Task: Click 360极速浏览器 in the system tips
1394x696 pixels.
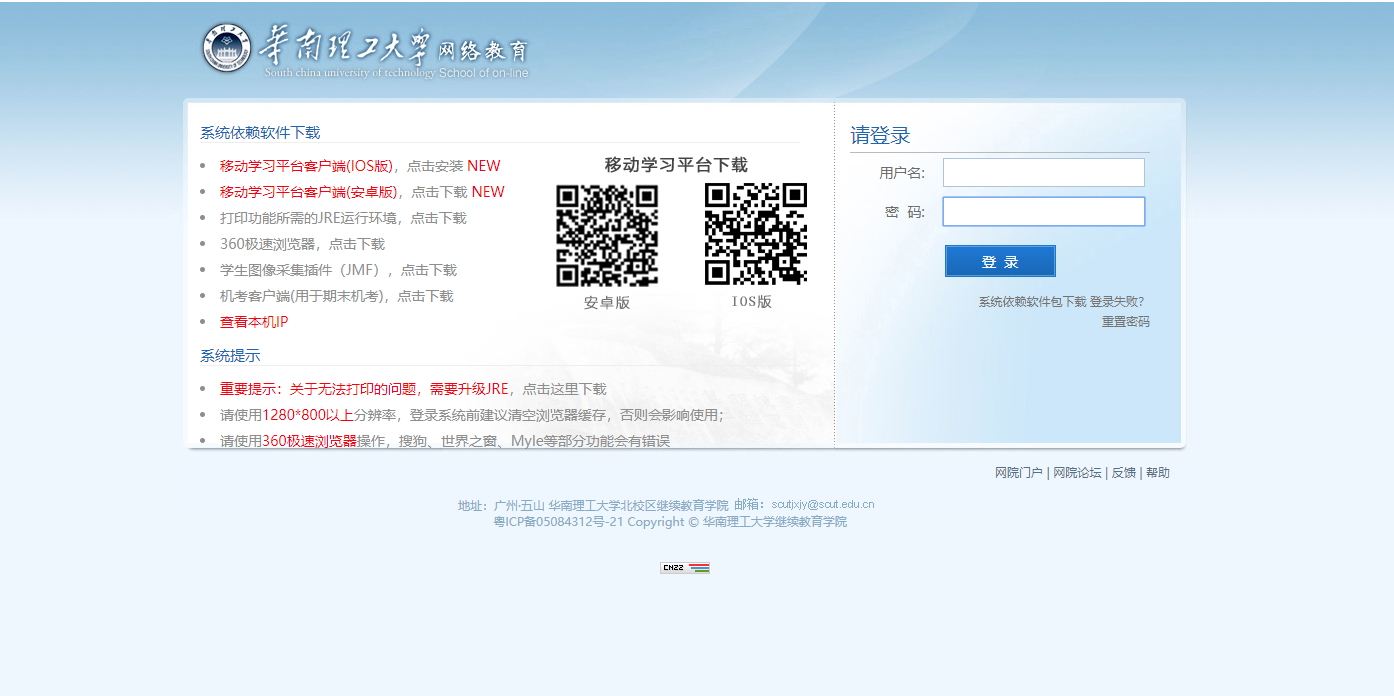Action: [x=309, y=441]
